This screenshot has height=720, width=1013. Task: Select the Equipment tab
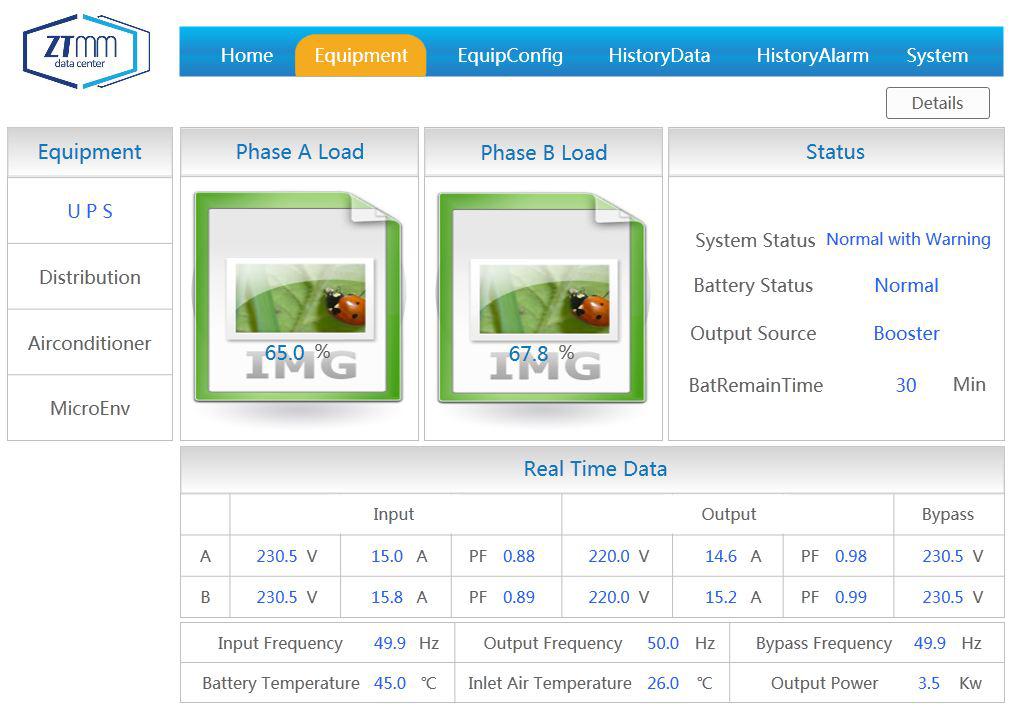[x=360, y=56]
